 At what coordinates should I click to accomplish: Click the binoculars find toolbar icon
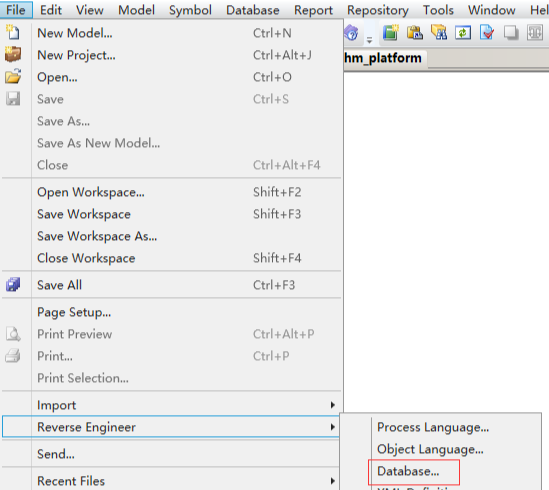pyautogui.click(x=439, y=33)
